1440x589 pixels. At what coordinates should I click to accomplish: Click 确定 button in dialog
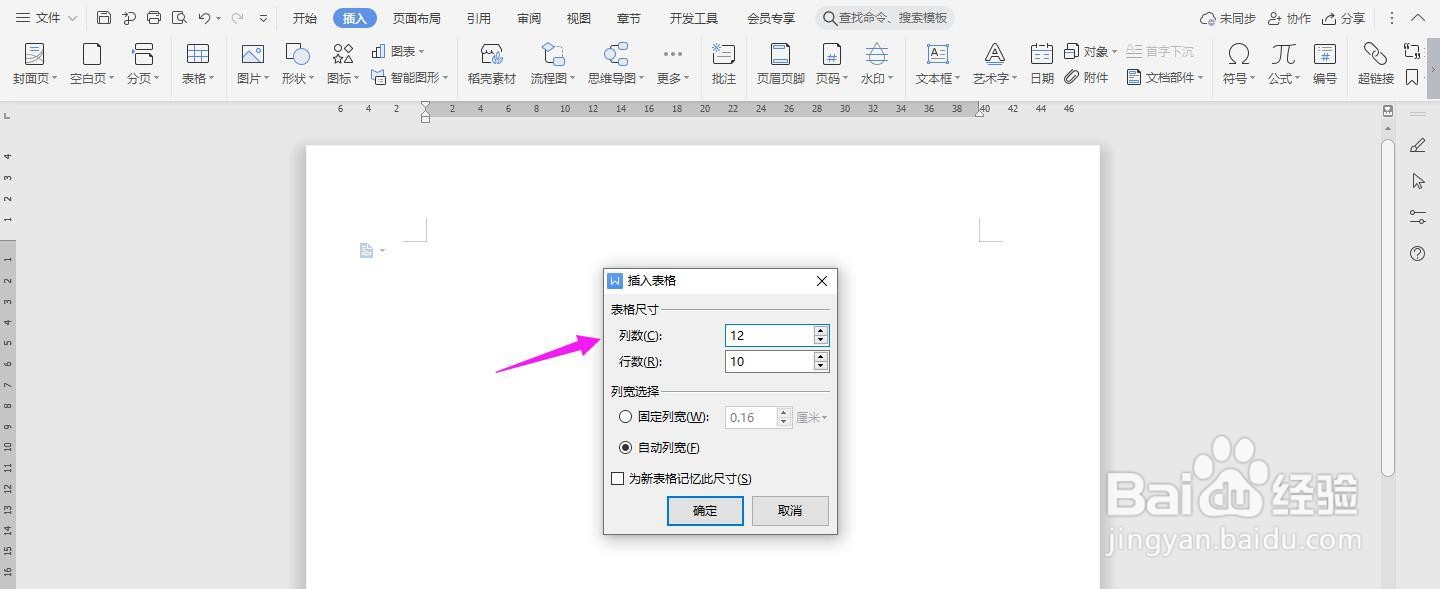705,510
